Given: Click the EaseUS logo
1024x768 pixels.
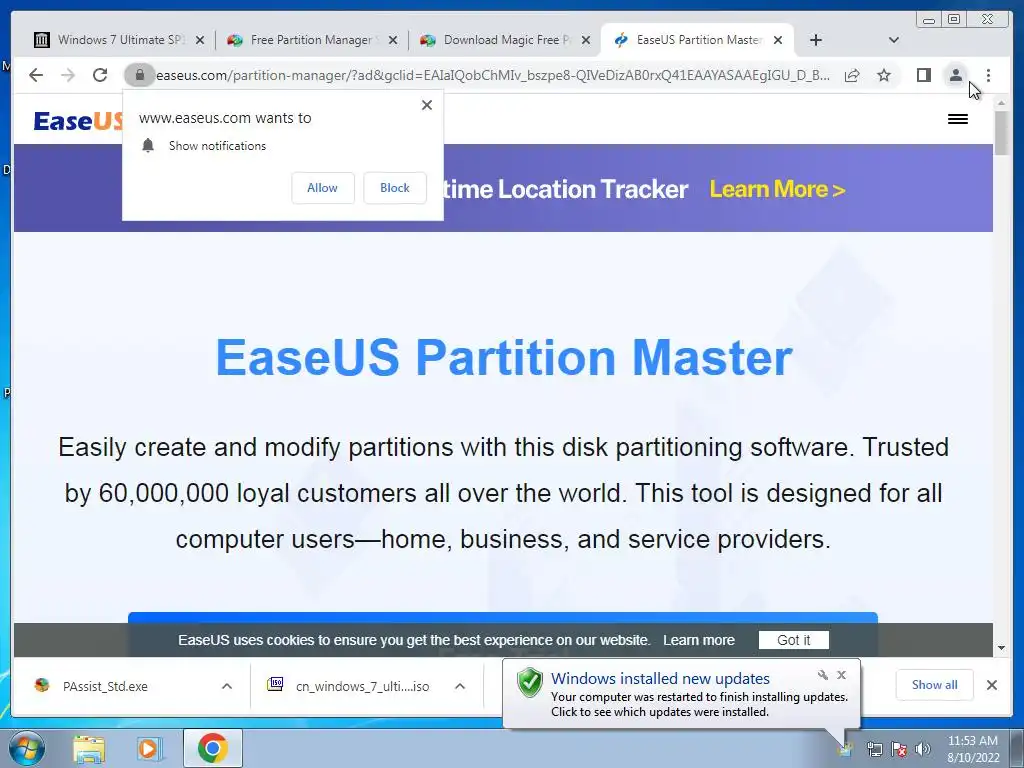Looking at the screenshot, I should click(78, 121).
